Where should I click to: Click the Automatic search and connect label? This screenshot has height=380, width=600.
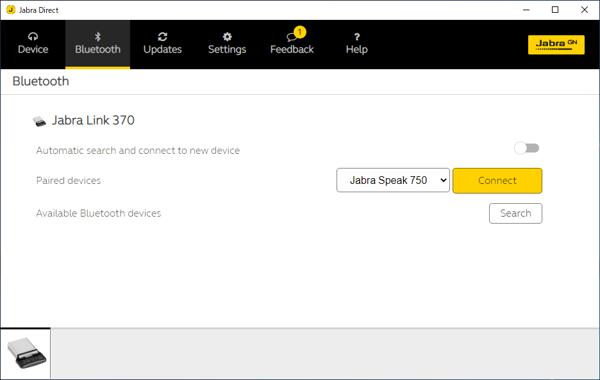(138, 150)
